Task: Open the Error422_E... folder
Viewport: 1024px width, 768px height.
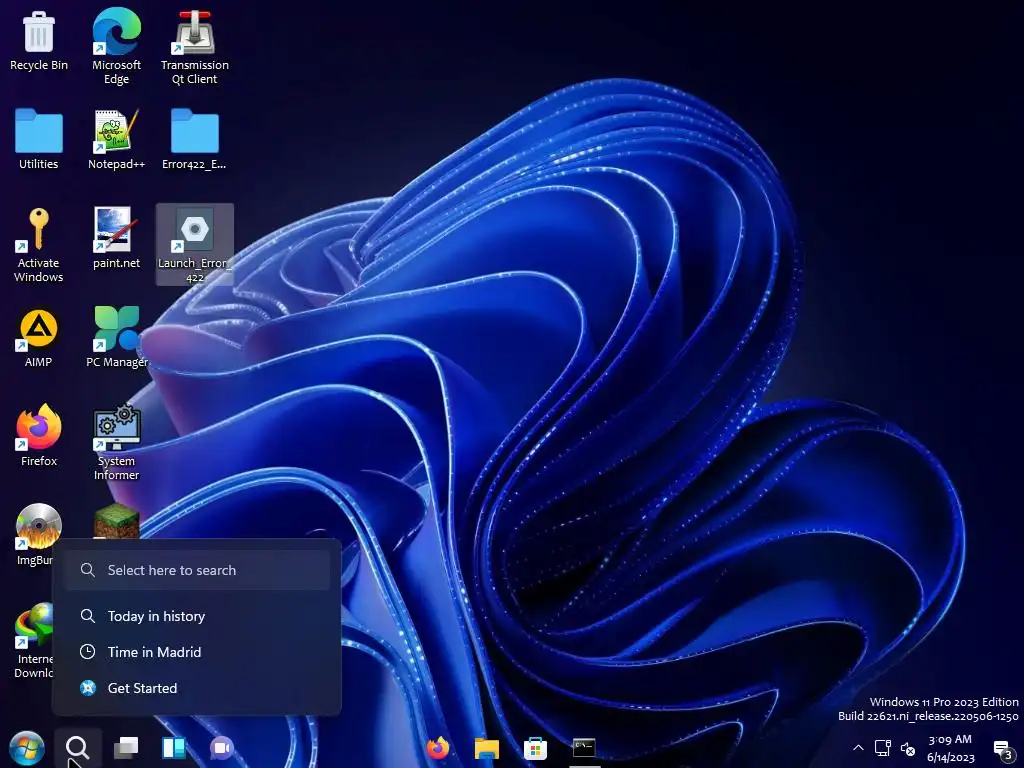Action: [x=195, y=138]
